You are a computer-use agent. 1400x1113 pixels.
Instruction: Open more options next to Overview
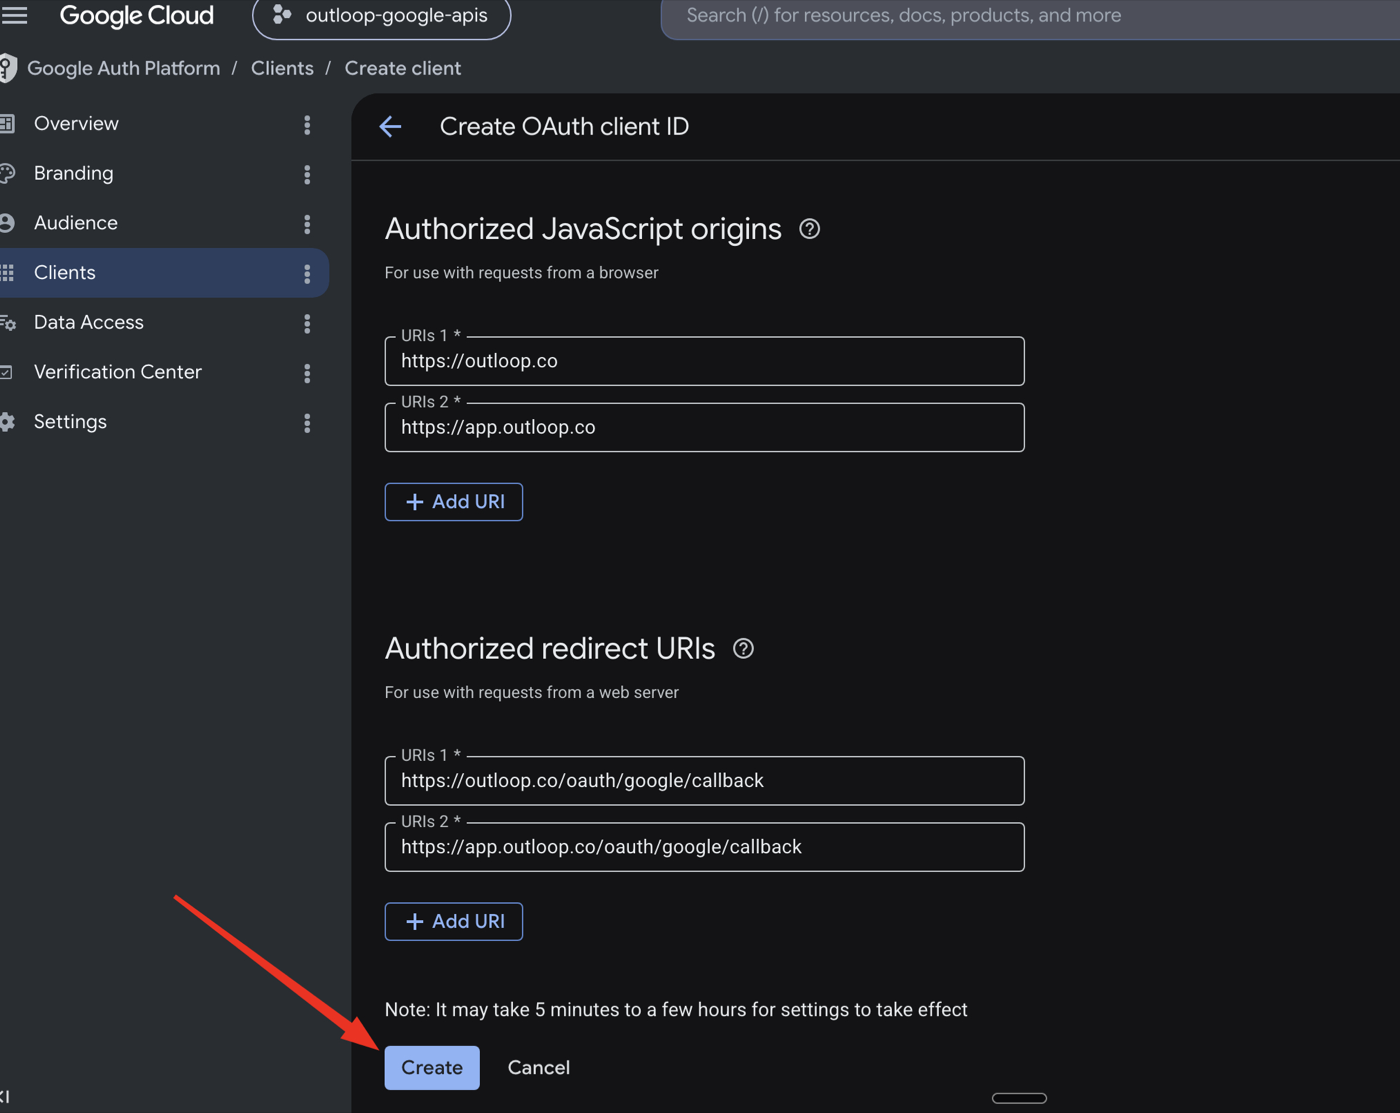point(307,124)
